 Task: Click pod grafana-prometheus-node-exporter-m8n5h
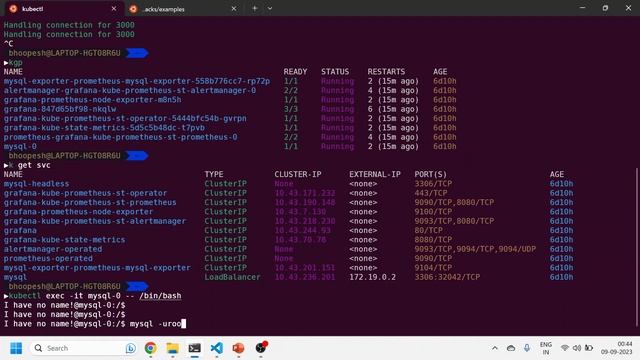click(92, 100)
